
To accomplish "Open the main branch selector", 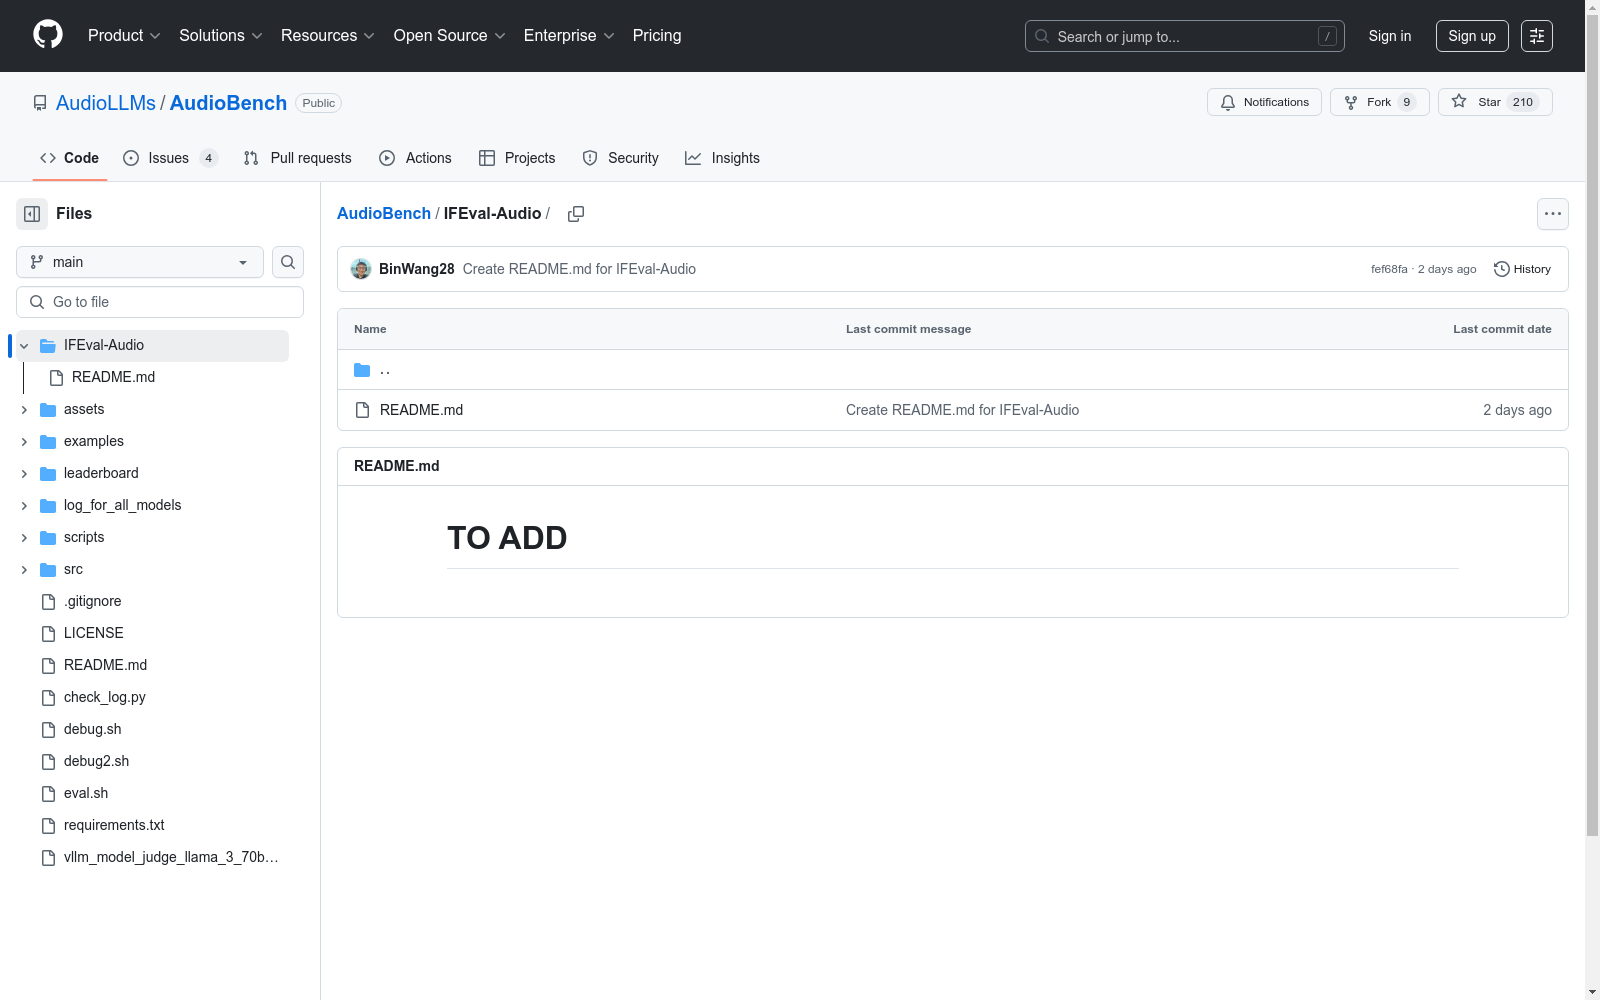I will pos(140,262).
